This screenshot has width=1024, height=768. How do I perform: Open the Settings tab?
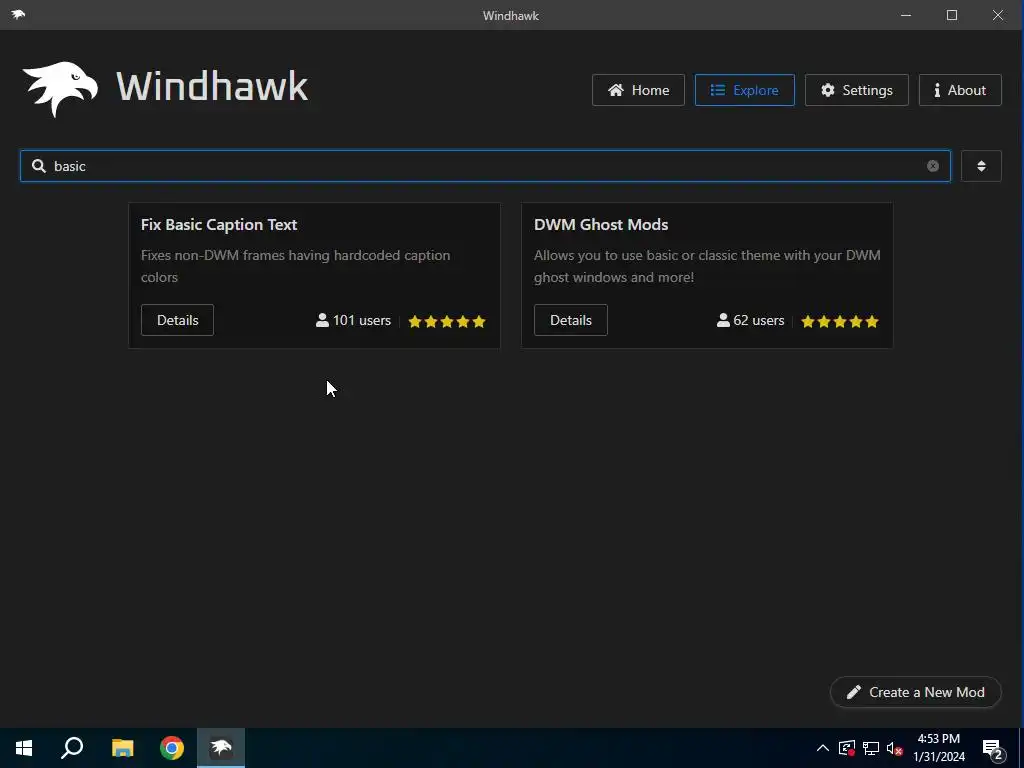[856, 90]
